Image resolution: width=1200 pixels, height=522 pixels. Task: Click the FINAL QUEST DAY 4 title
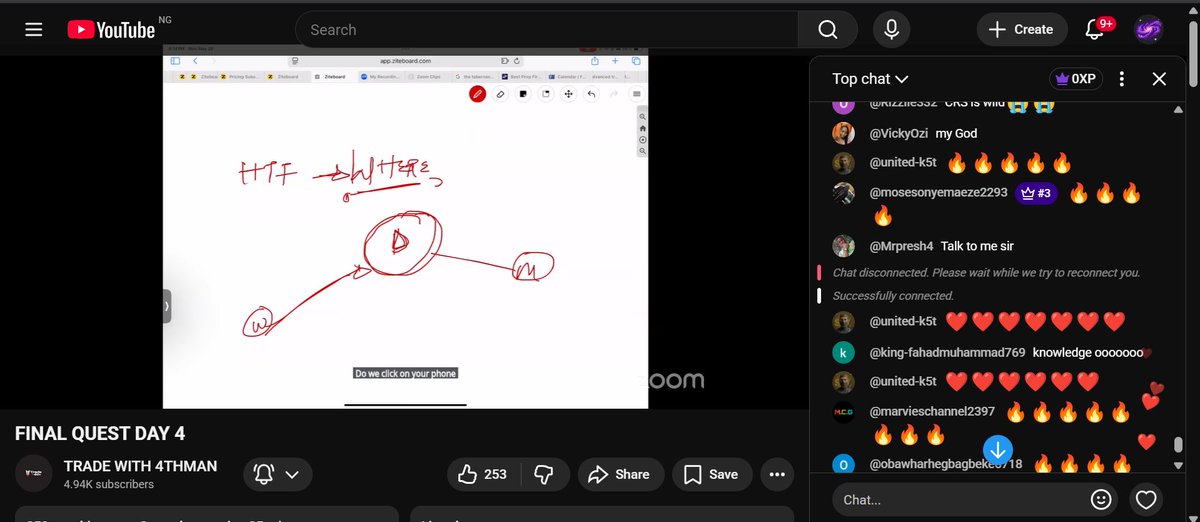[x=100, y=434]
